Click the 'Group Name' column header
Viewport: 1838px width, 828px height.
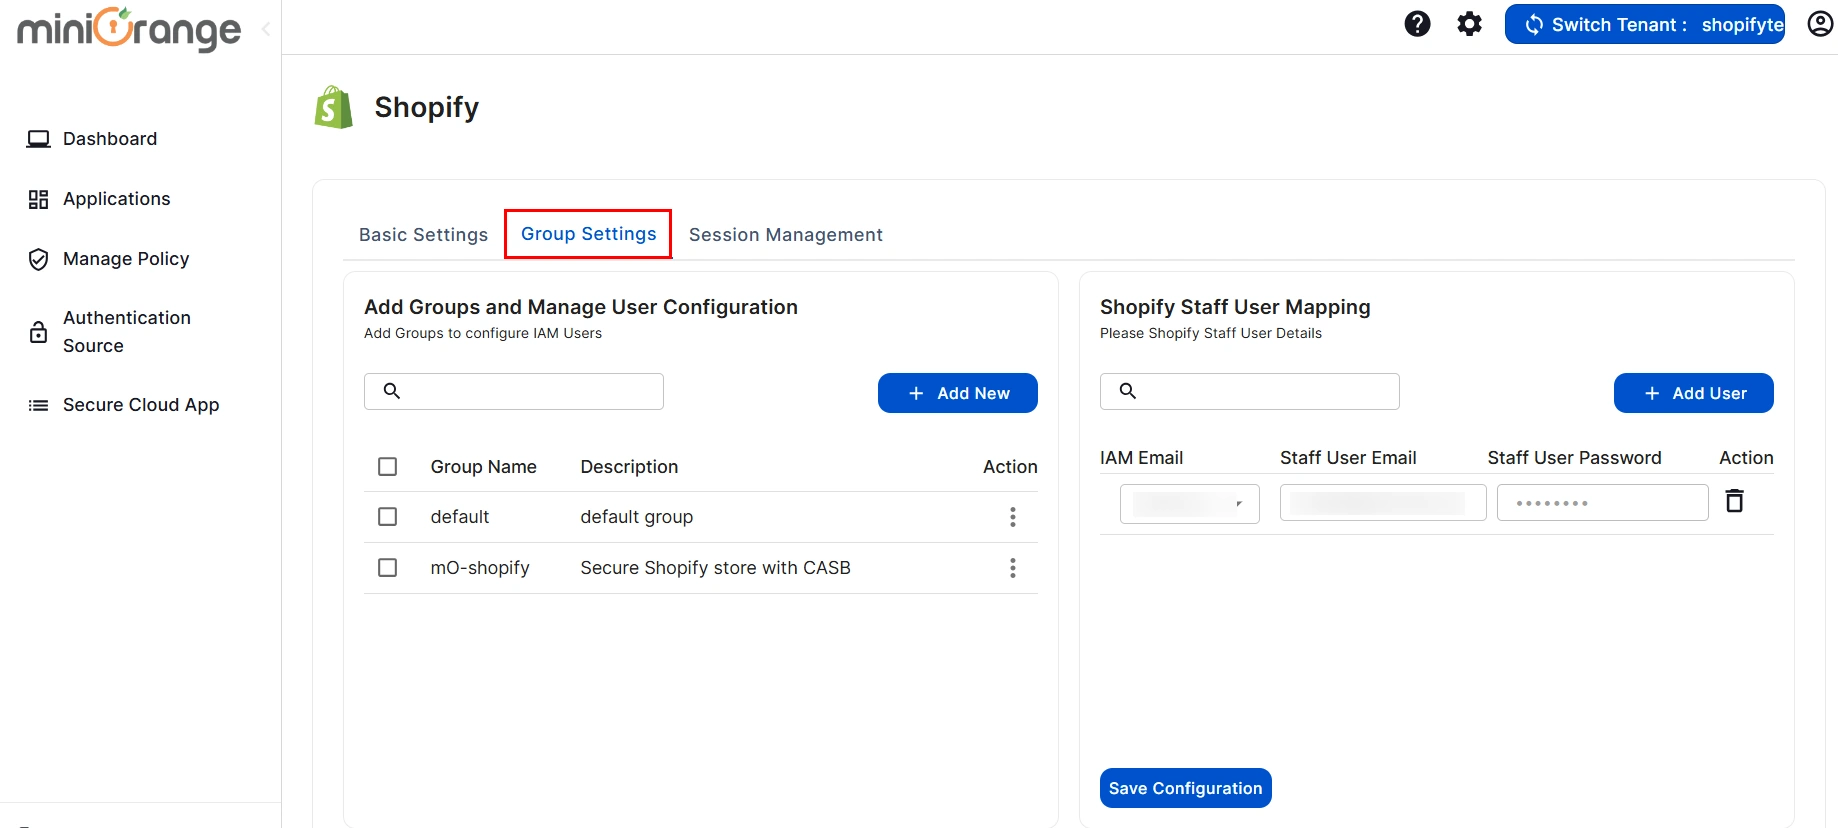tap(483, 467)
